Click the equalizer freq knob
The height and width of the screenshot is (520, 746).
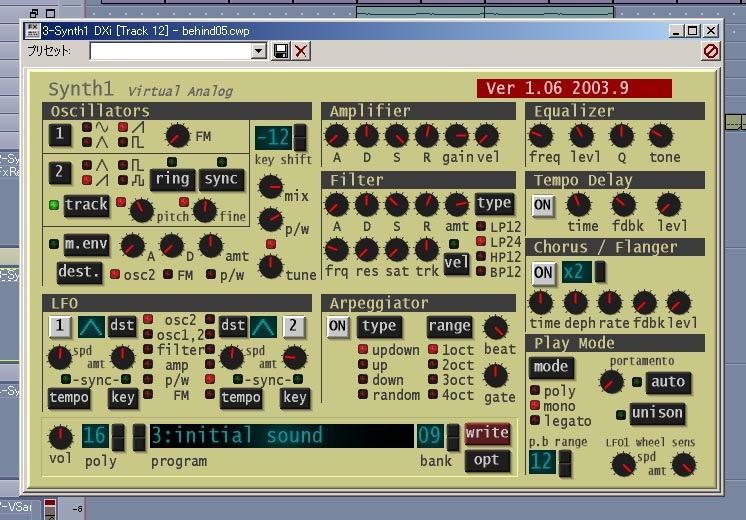coord(541,136)
